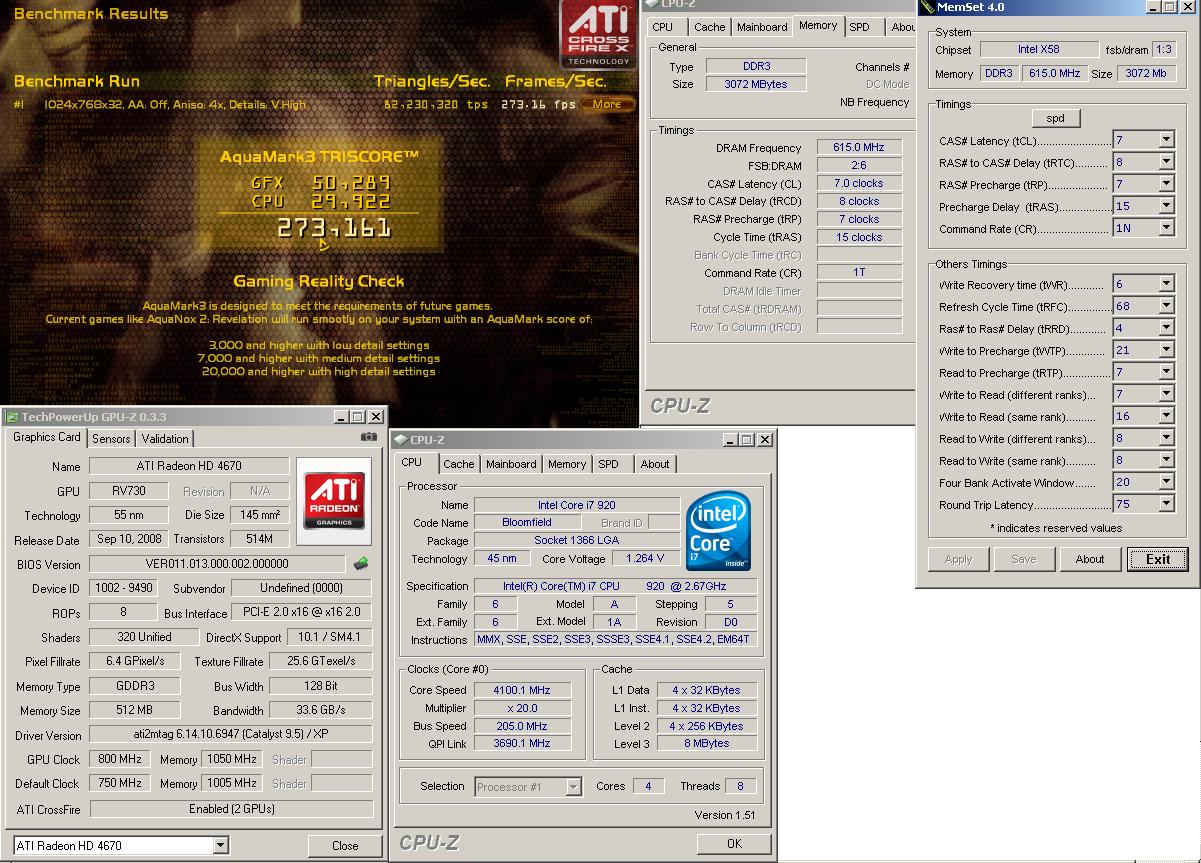Open the CAS# Latency (tCL) dropdown
1201x863 pixels.
point(1166,141)
